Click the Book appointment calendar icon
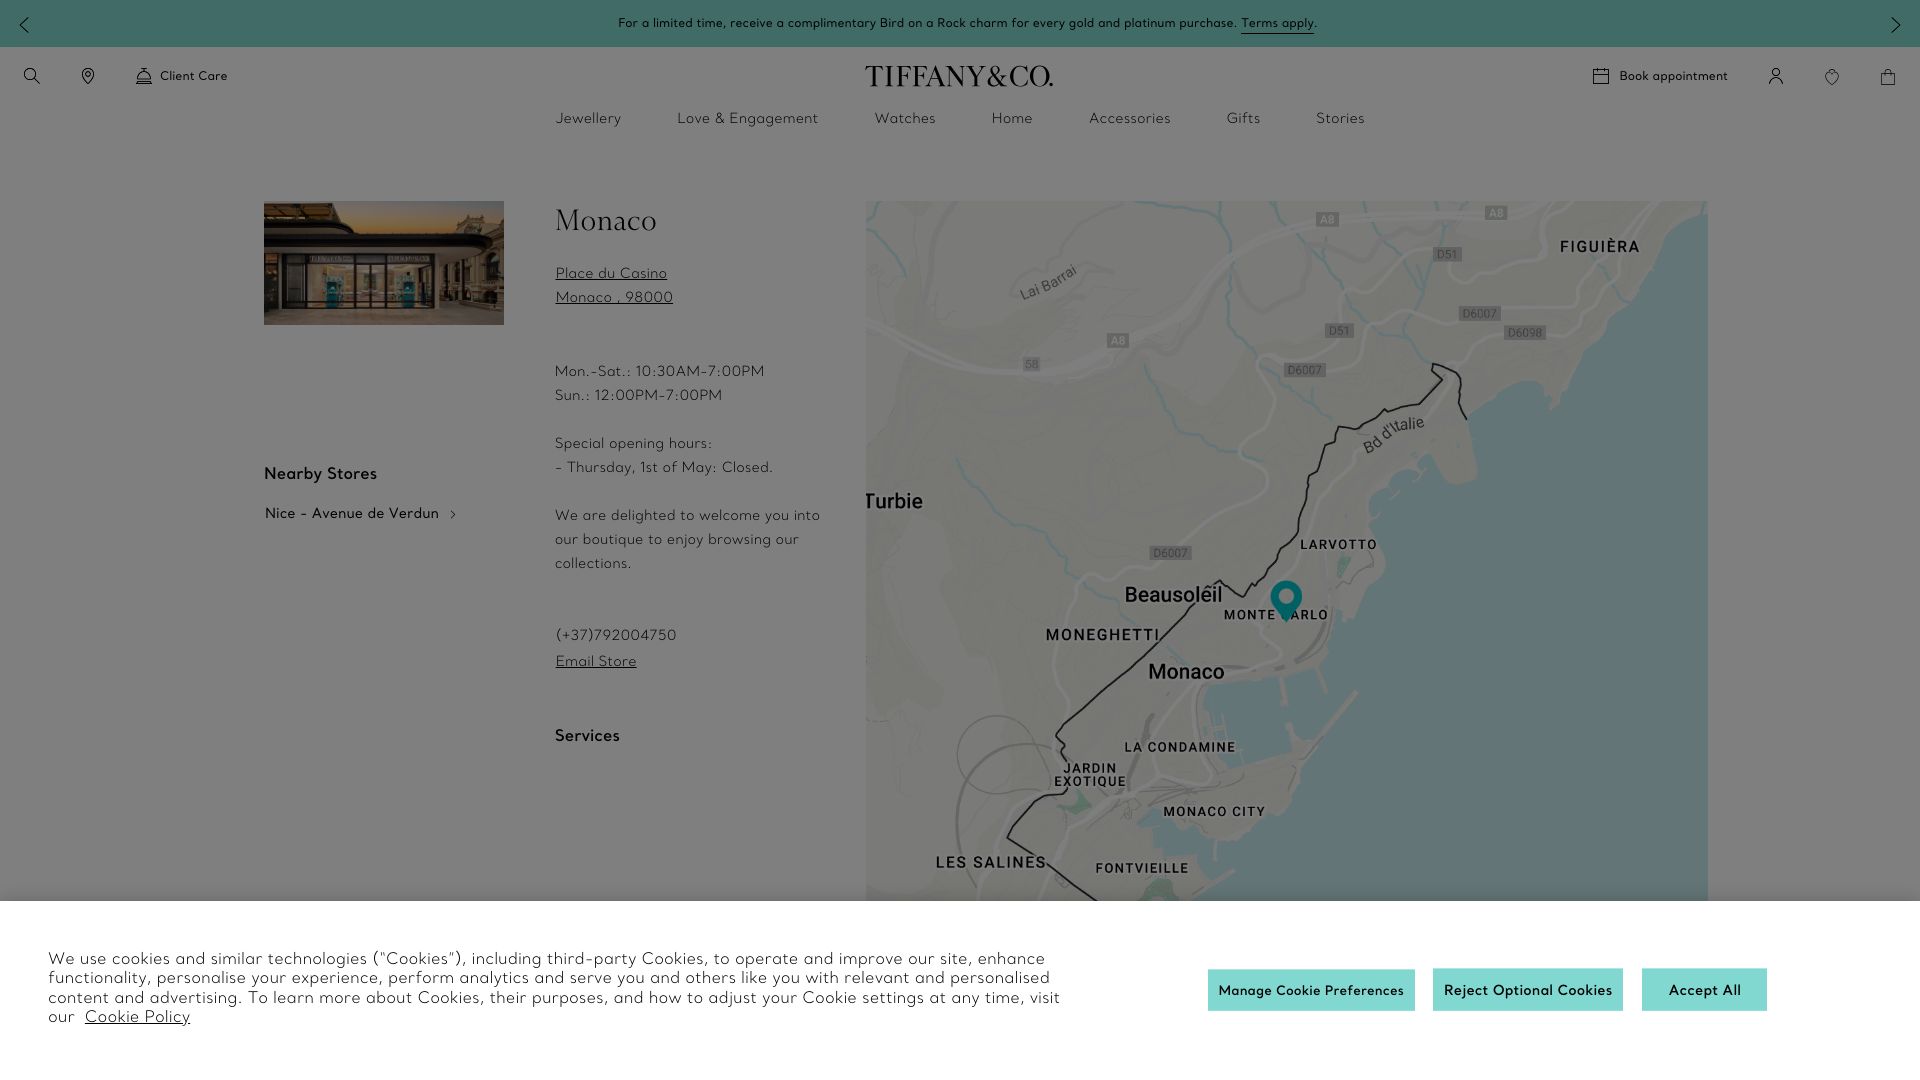Viewport: 1920px width, 1080px height. (1601, 76)
